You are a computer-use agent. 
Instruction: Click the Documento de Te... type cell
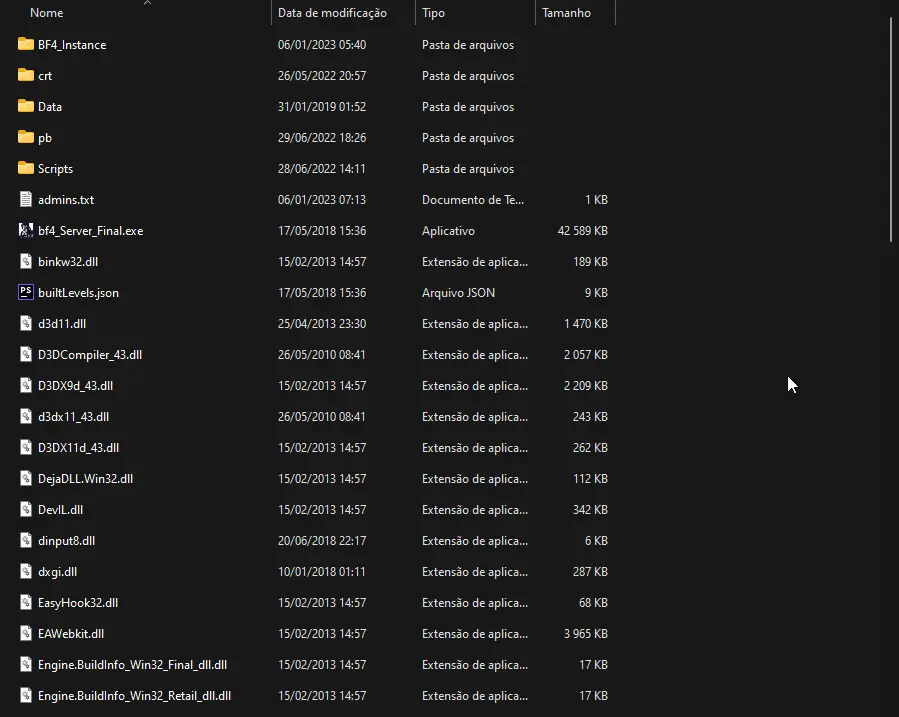472,199
